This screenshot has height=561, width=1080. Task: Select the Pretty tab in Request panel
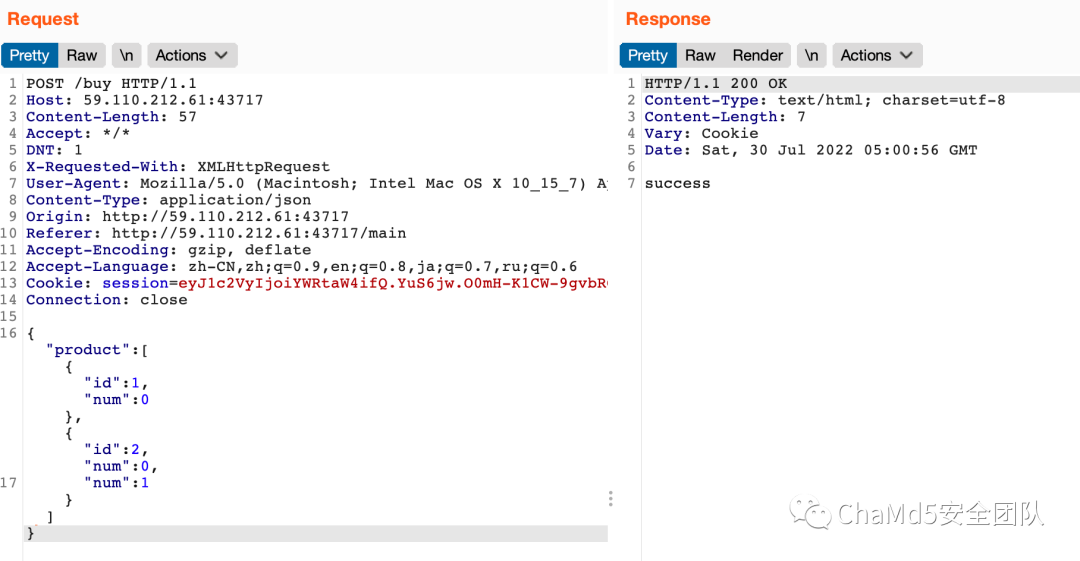point(29,55)
